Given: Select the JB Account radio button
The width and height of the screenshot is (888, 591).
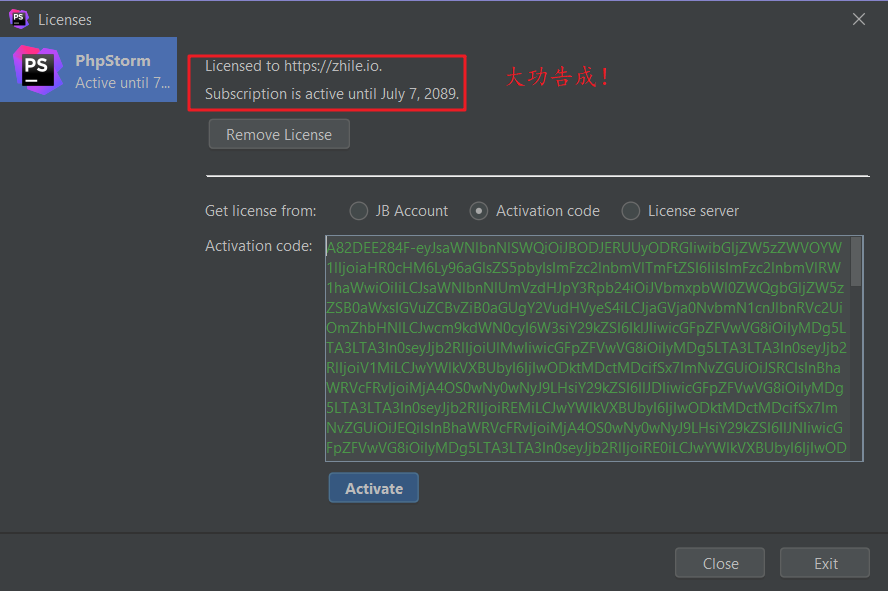Looking at the screenshot, I should 359,211.
